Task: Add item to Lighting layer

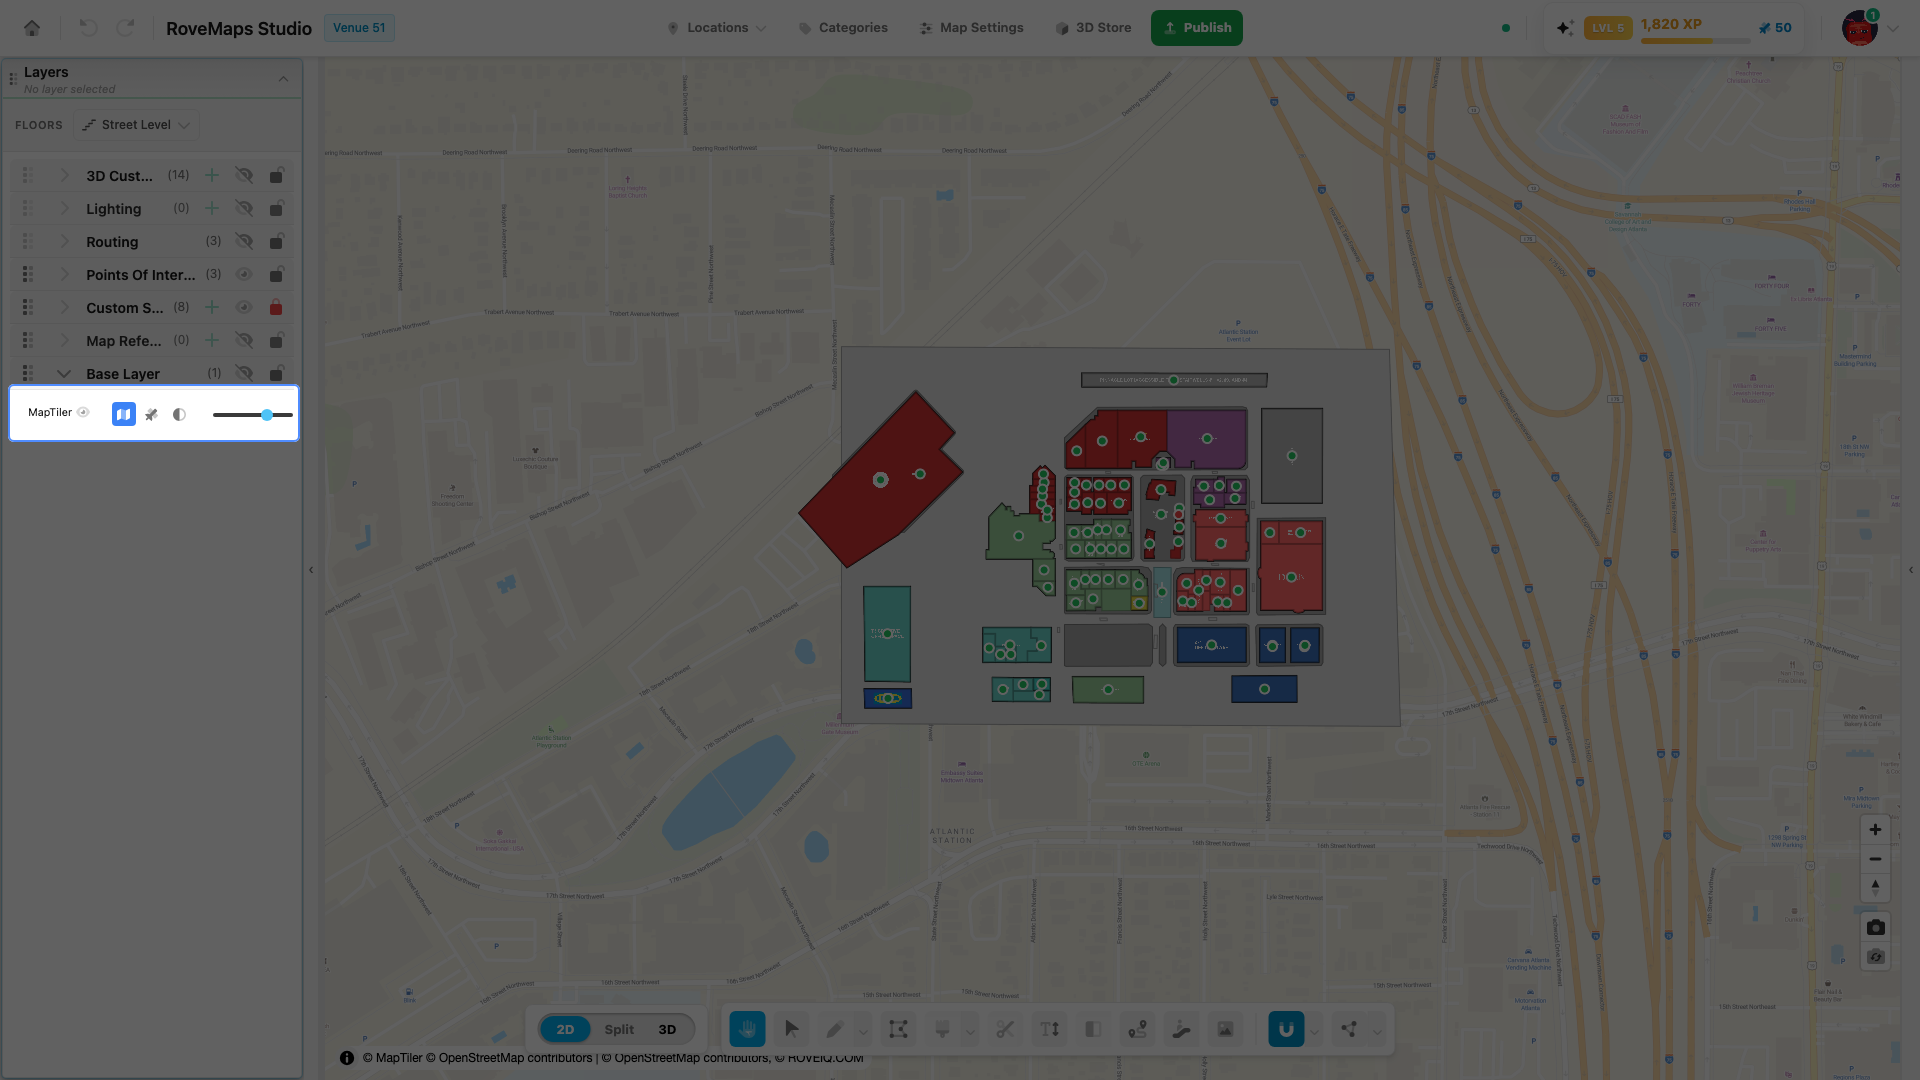Action: coord(212,209)
